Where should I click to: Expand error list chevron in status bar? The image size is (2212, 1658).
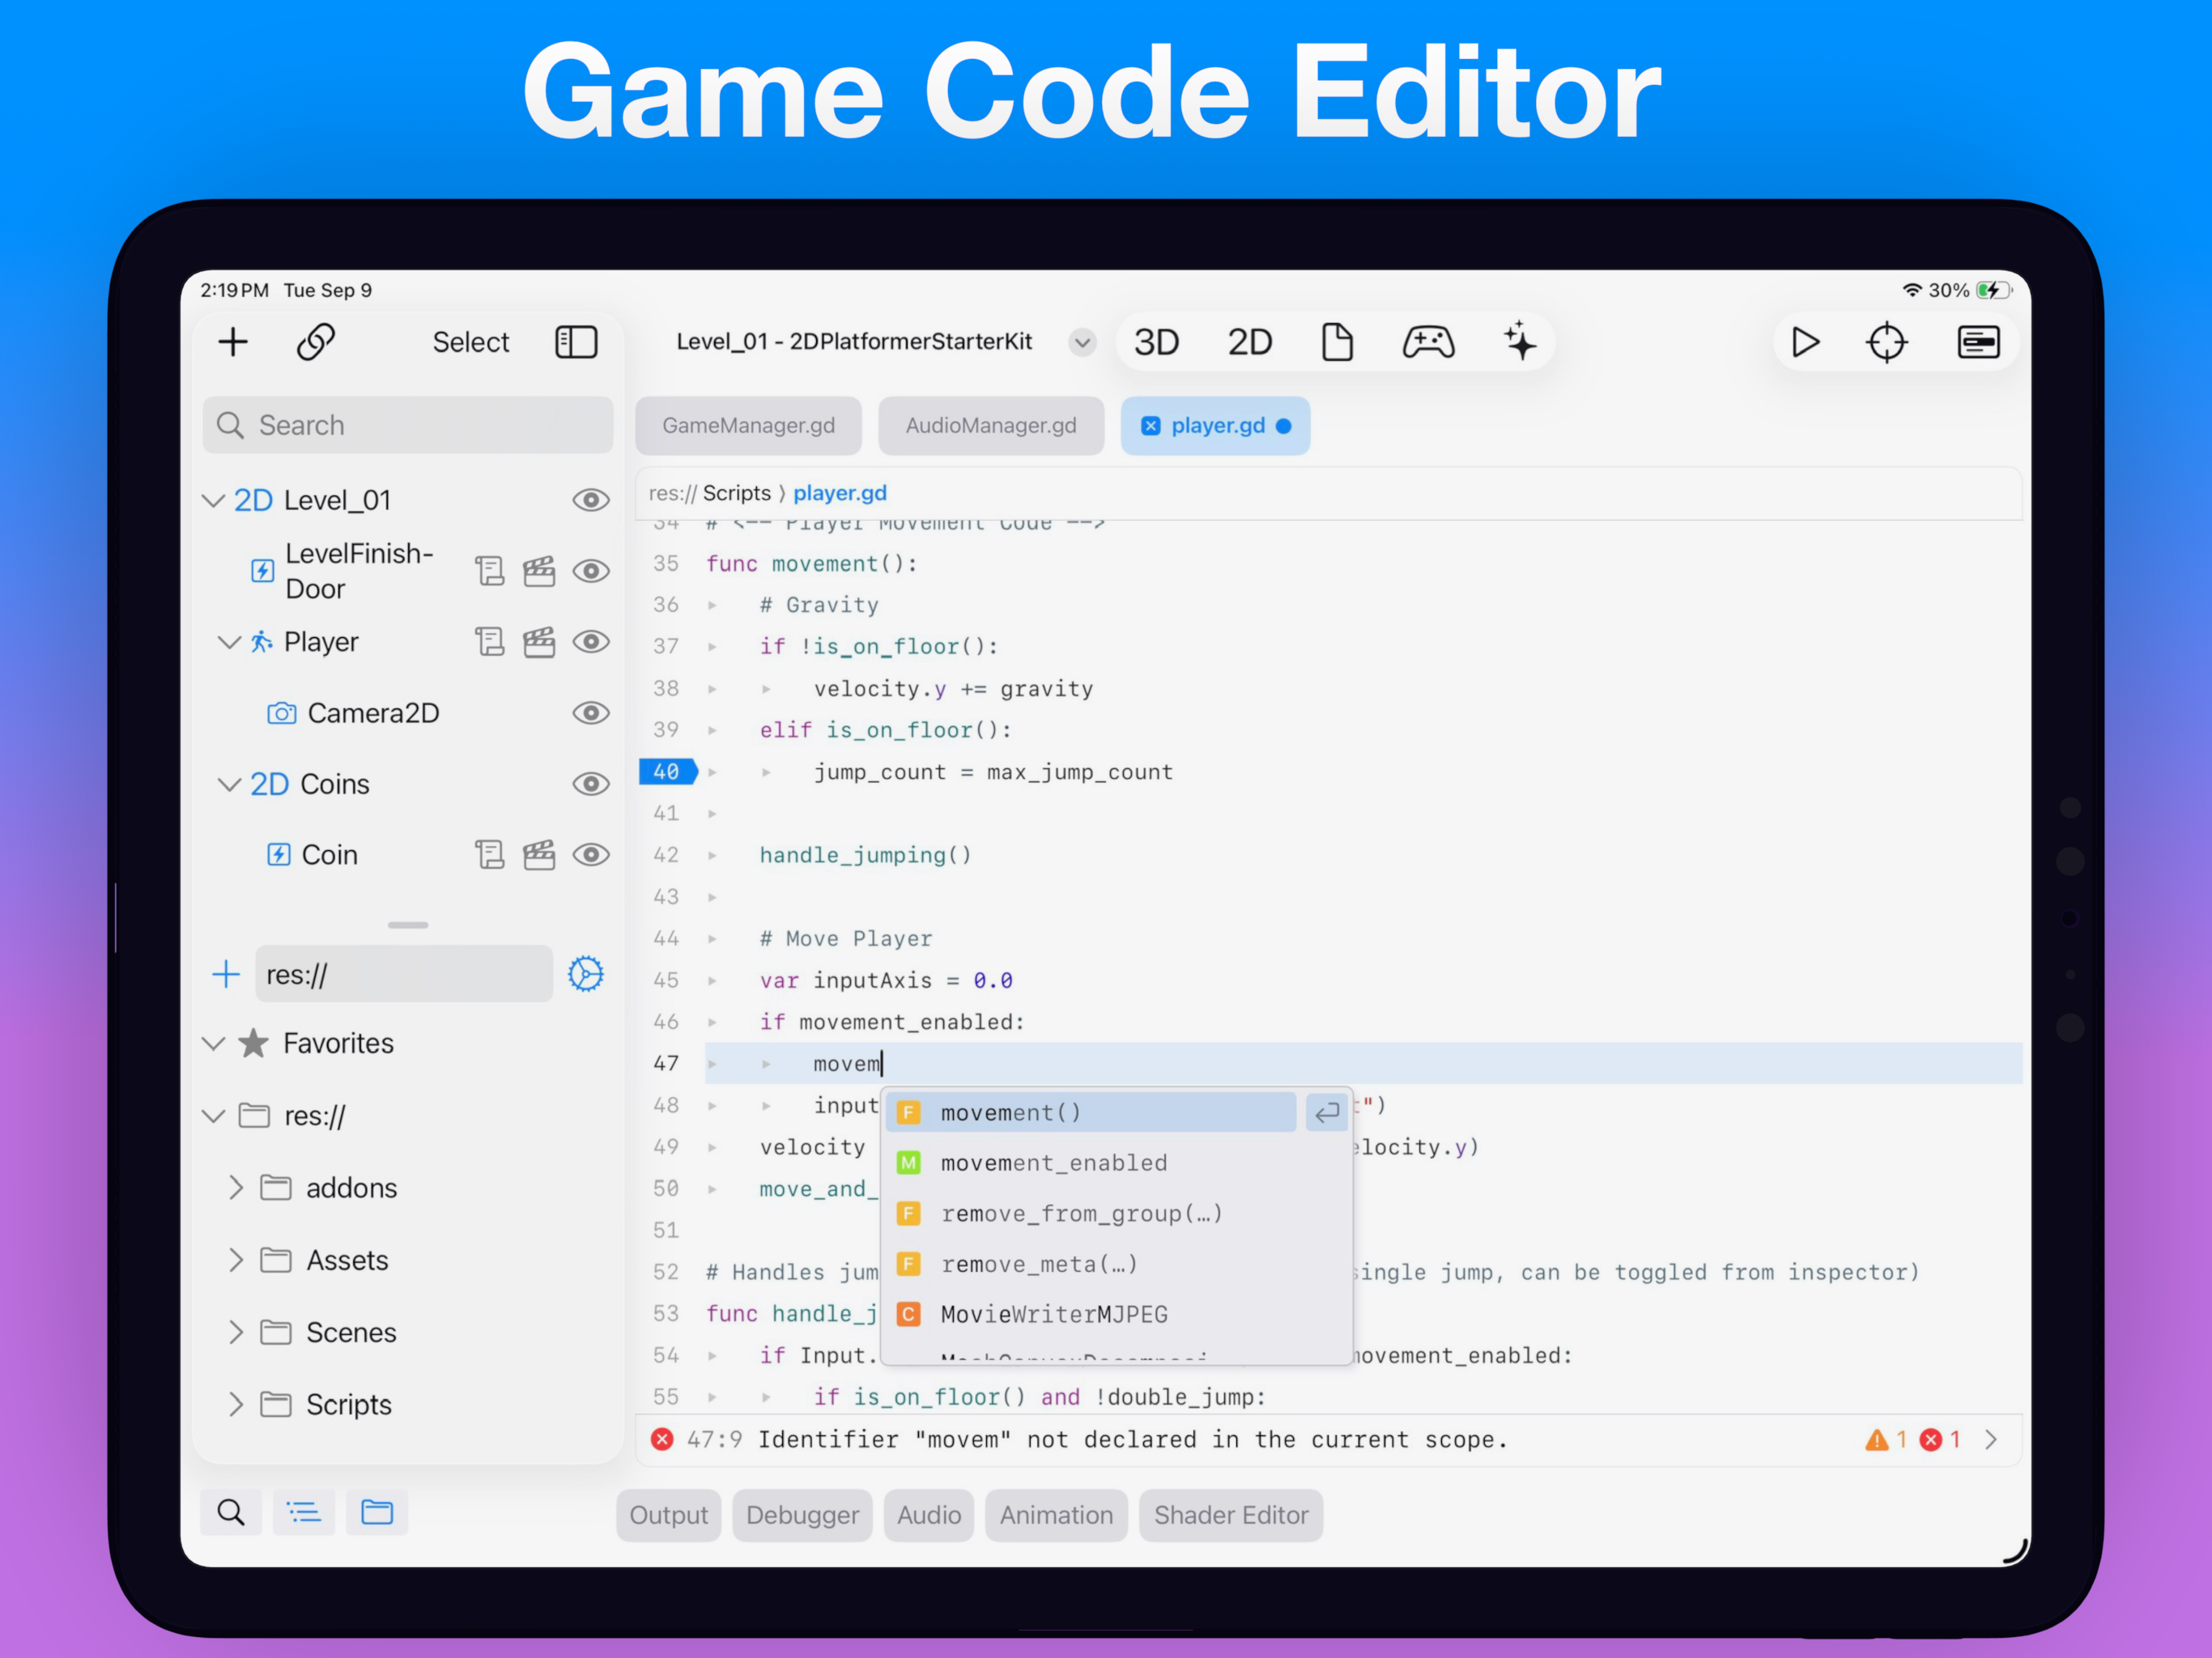[x=1991, y=1440]
